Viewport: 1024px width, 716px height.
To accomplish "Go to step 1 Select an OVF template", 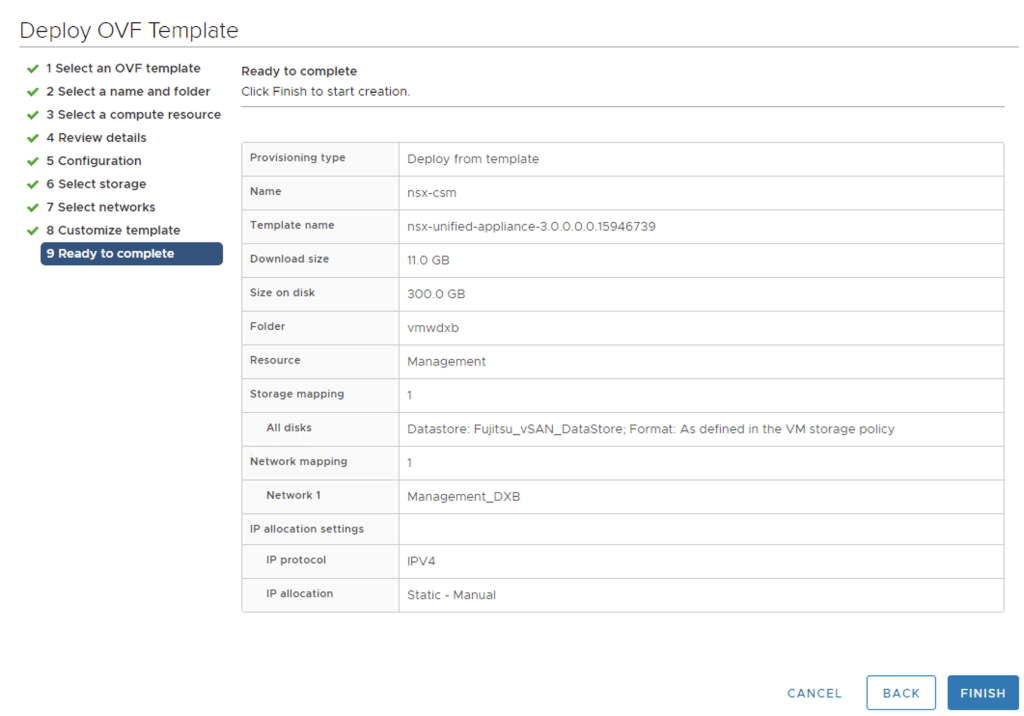I will (x=122, y=69).
